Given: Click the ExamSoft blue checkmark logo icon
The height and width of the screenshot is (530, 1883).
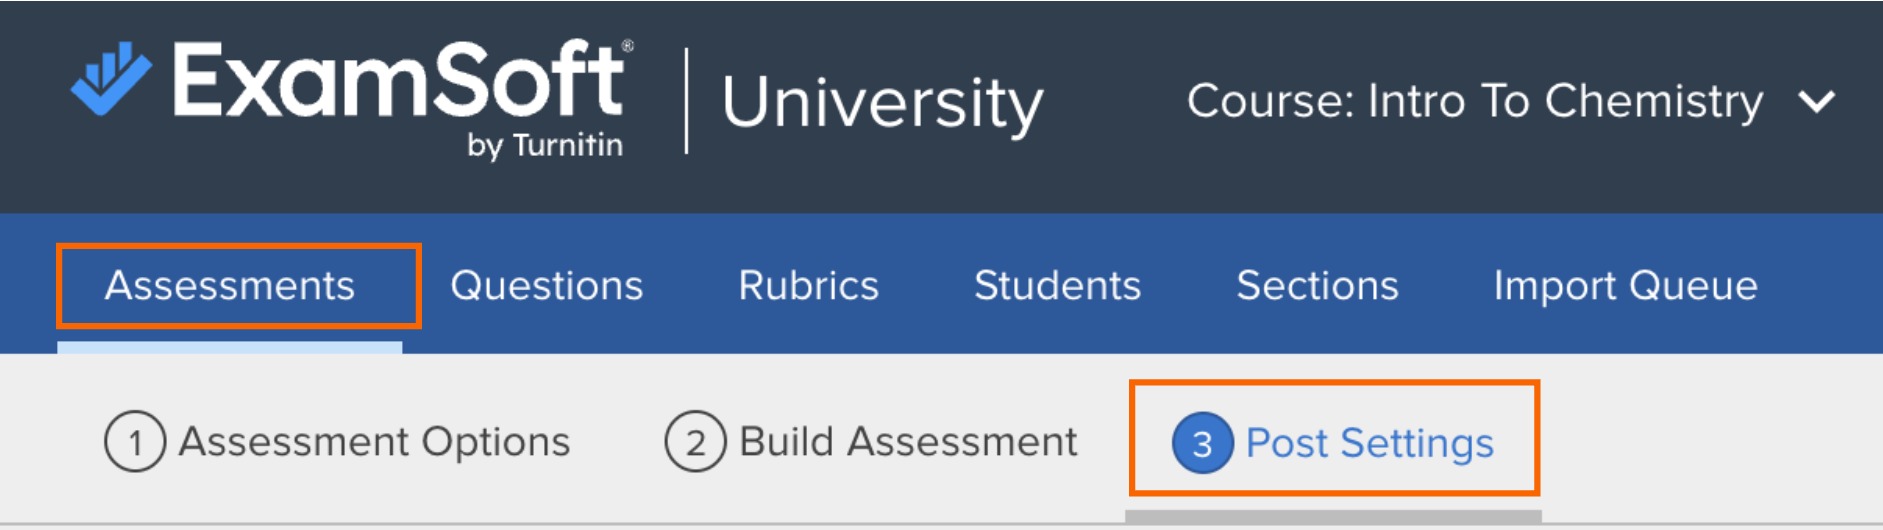Looking at the screenshot, I should tap(111, 78).
